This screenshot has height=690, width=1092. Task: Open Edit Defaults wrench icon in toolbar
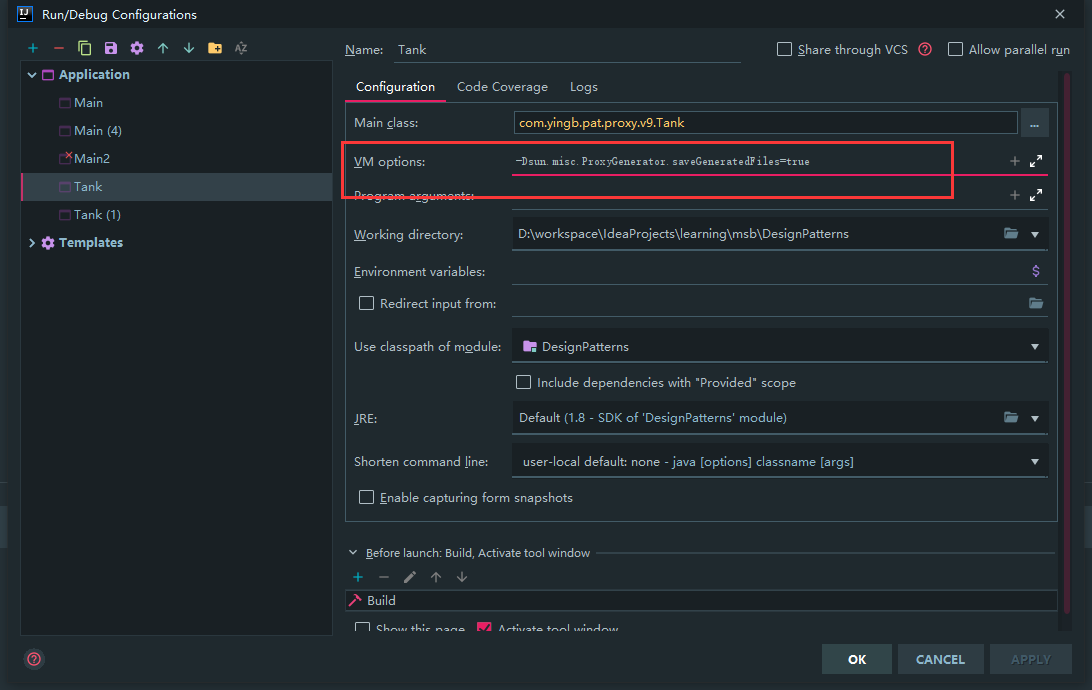click(137, 48)
